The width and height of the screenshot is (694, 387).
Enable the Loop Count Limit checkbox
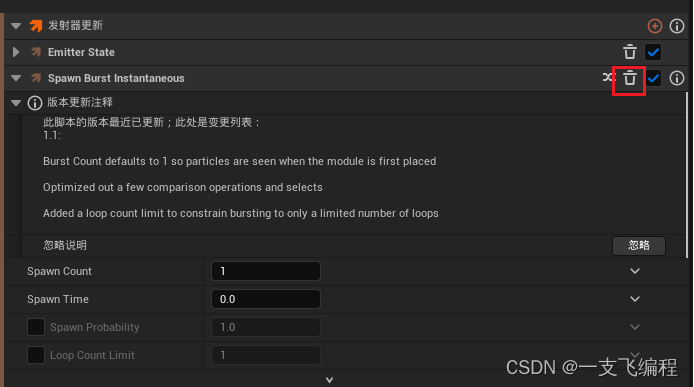36,355
